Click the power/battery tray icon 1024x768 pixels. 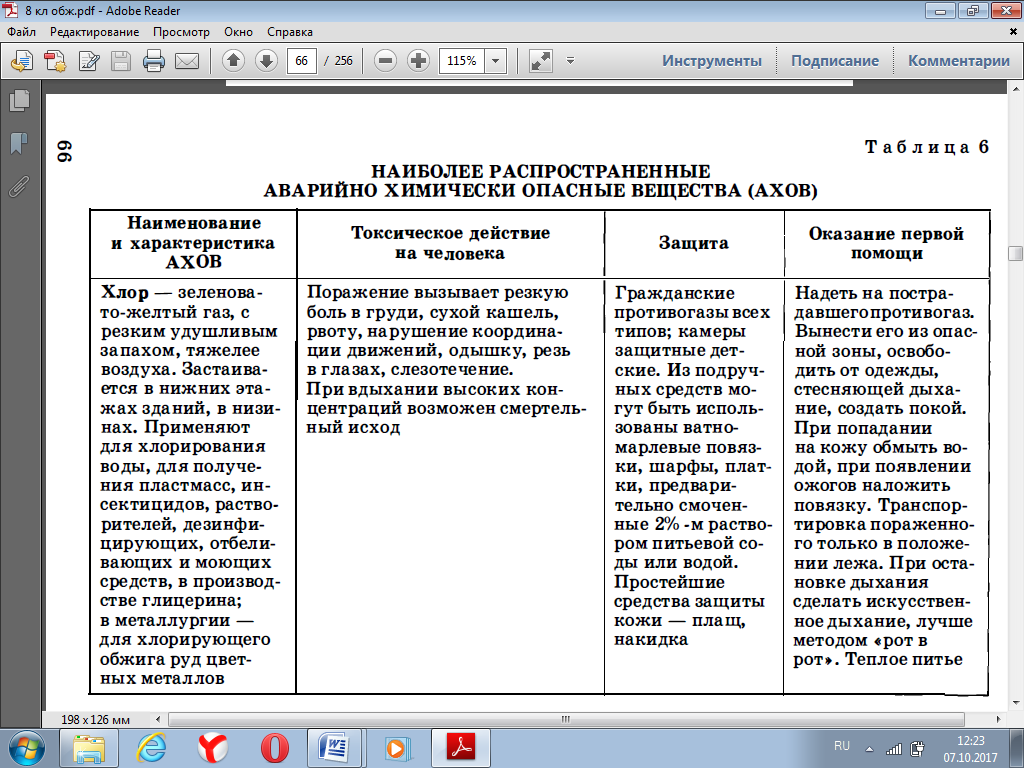click(x=917, y=748)
